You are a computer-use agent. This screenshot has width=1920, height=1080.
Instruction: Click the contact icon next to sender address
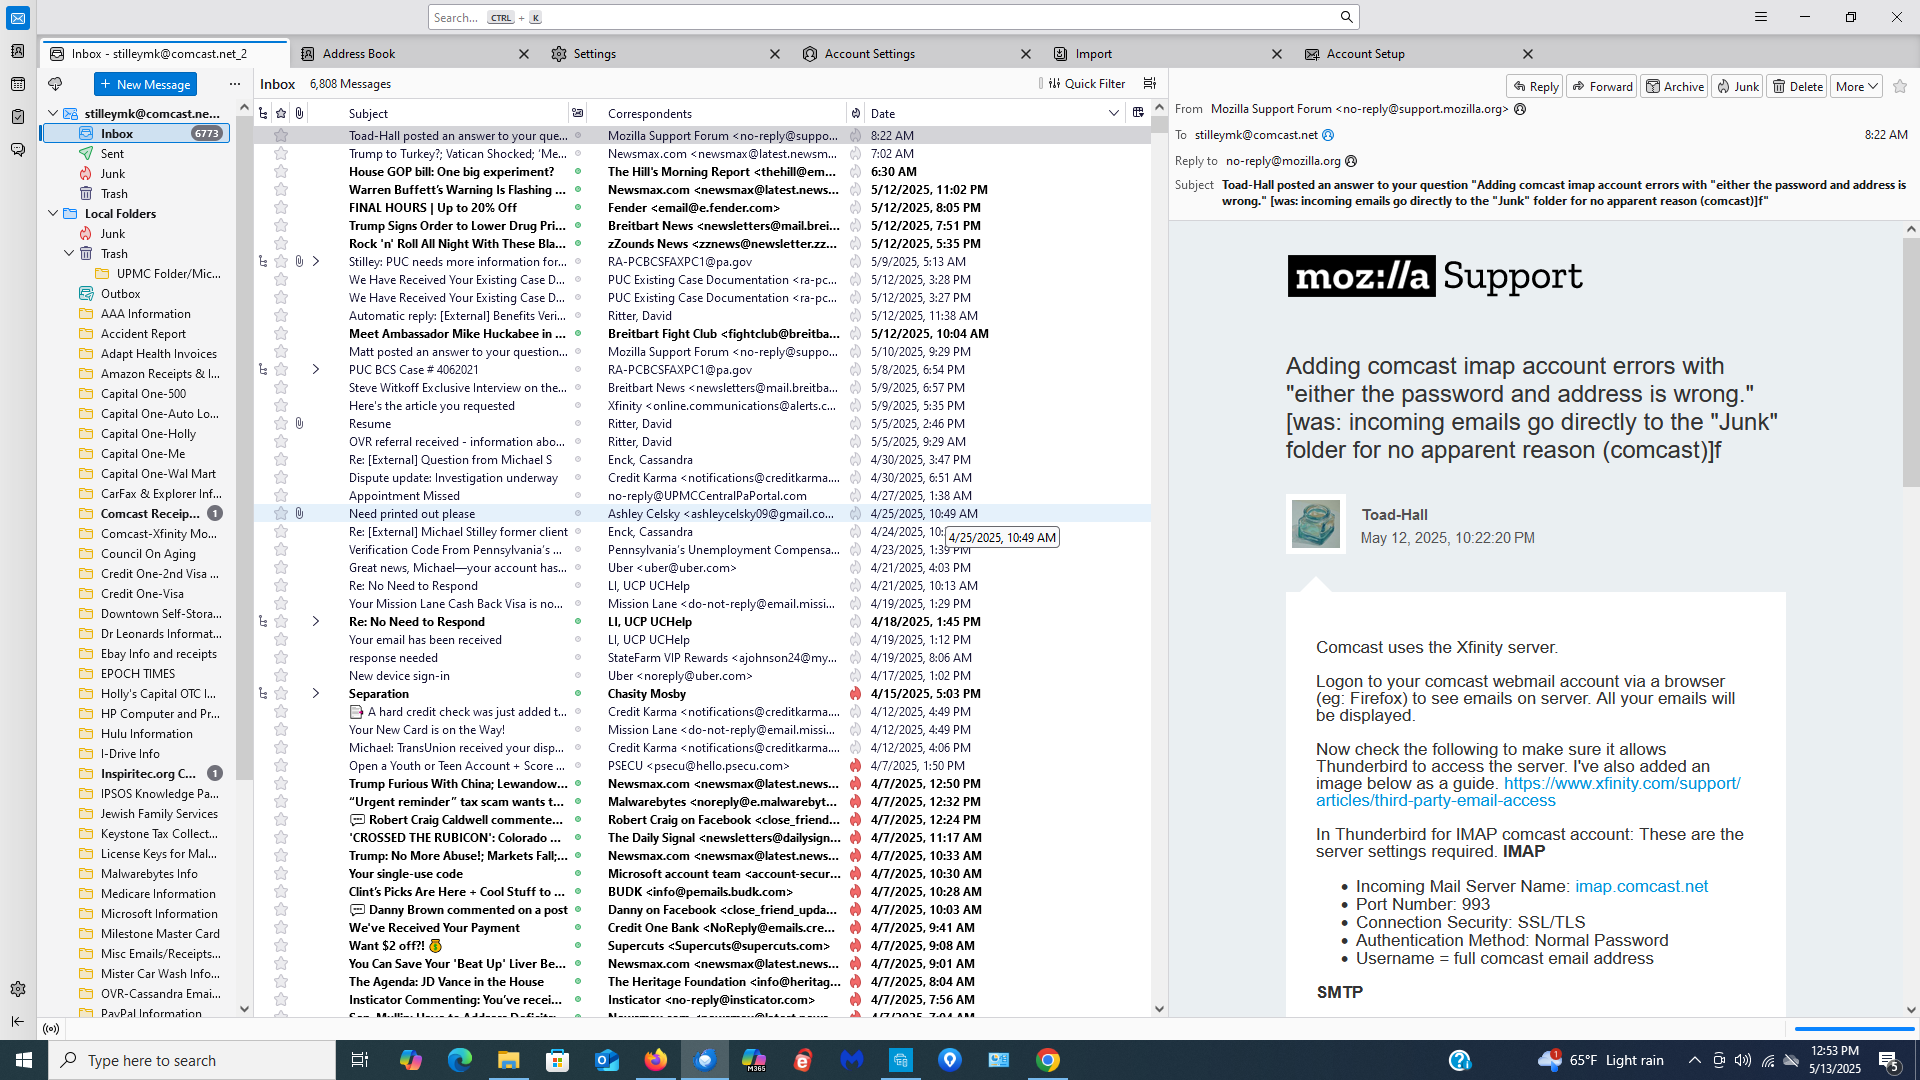[x=1520, y=109]
